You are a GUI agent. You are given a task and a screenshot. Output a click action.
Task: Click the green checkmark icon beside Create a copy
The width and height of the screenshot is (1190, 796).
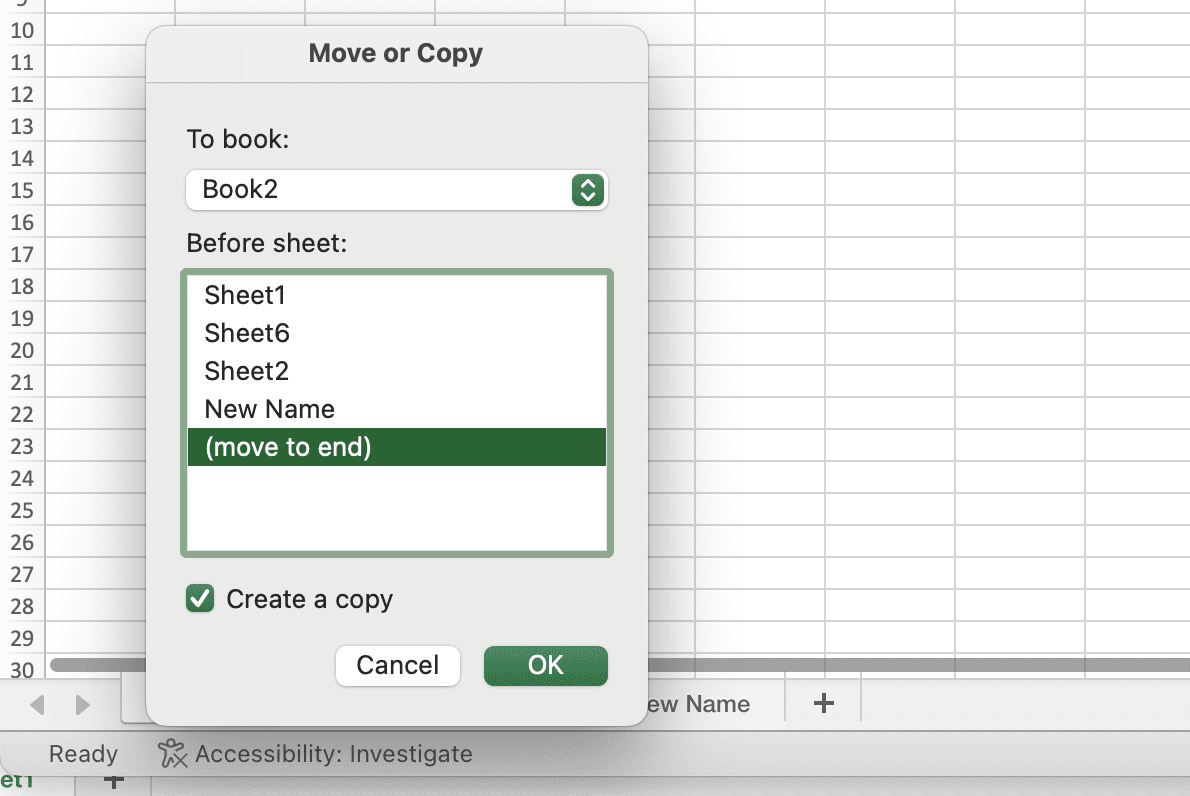tap(199, 598)
